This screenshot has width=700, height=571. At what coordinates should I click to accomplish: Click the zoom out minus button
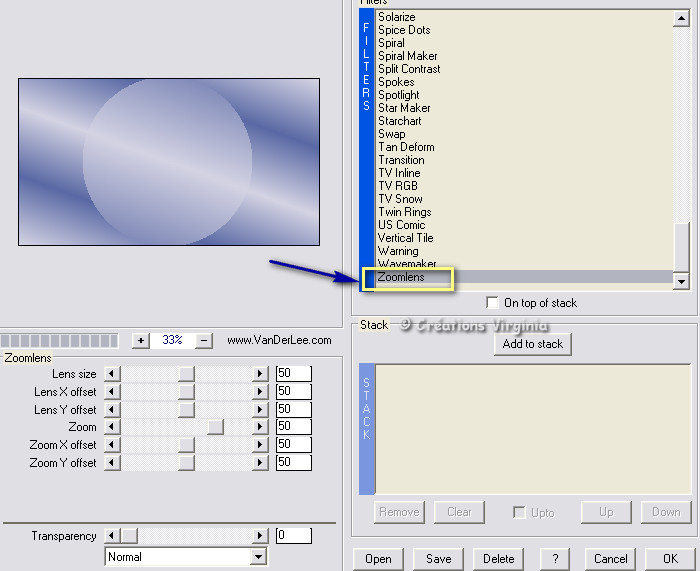(x=204, y=340)
